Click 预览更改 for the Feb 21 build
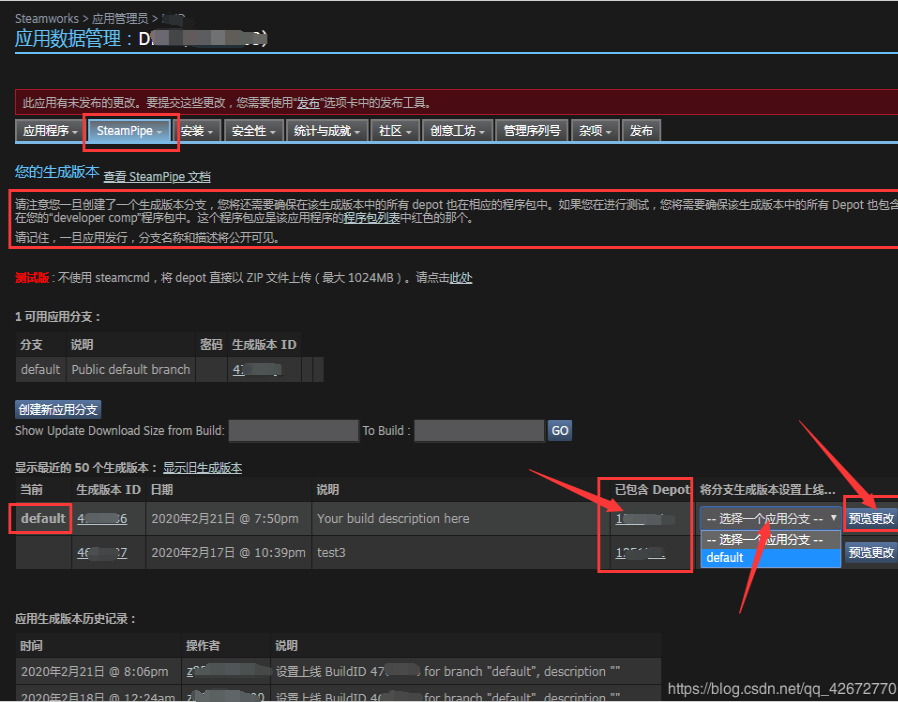 click(x=871, y=518)
